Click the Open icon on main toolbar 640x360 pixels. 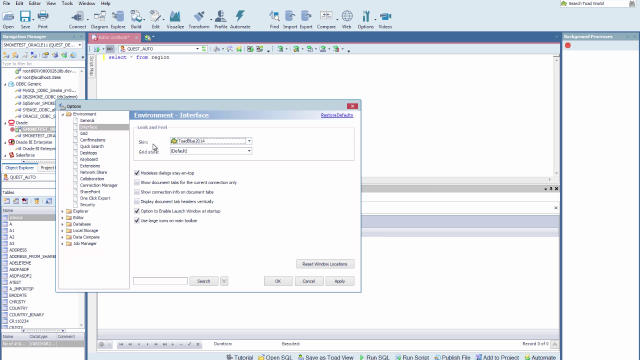(8, 19)
